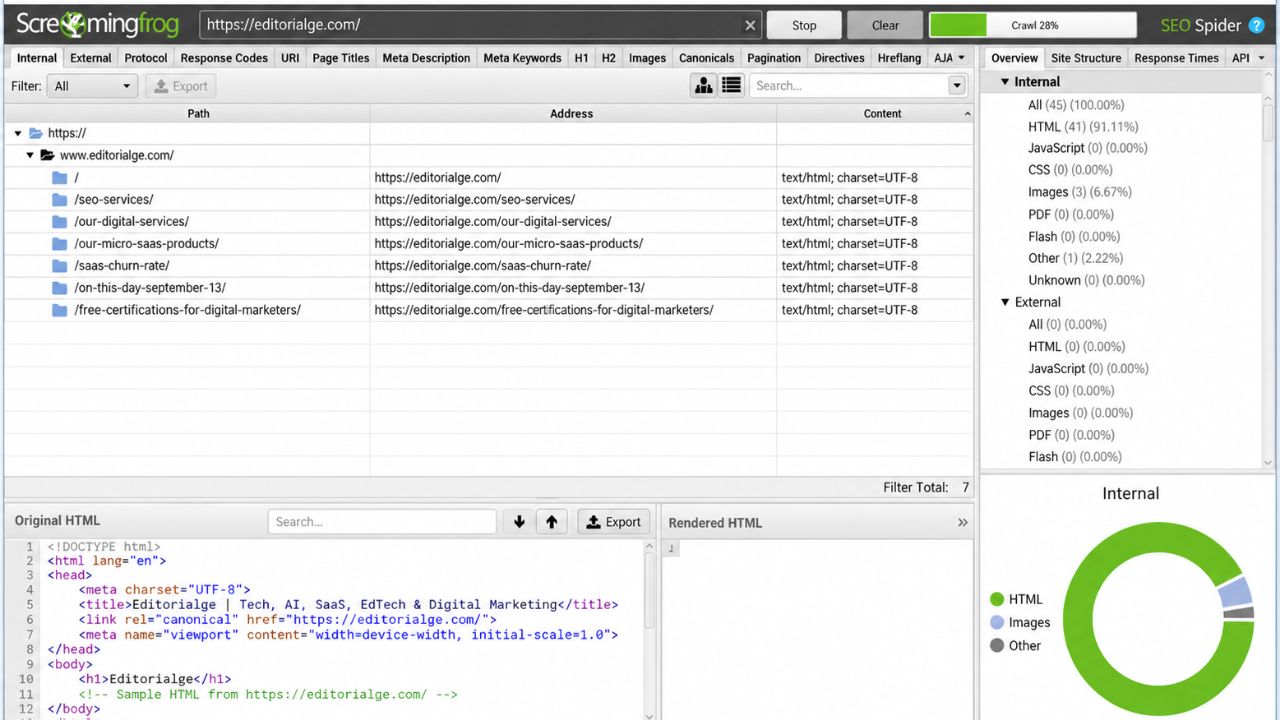
Task: Show more right panel tabs after API
Action: click(x=1261, y=58)
